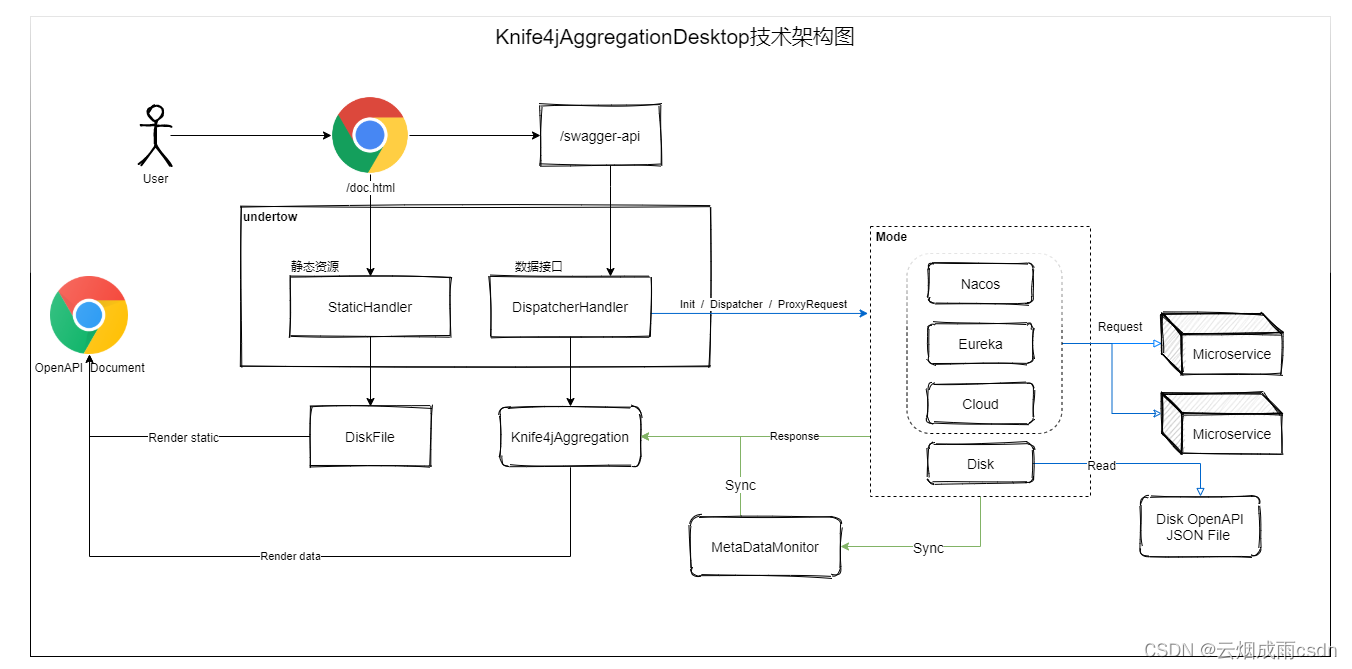Click the Chrome icon labeled /doc.html
1352x669 pixels.
click(369, 135)
